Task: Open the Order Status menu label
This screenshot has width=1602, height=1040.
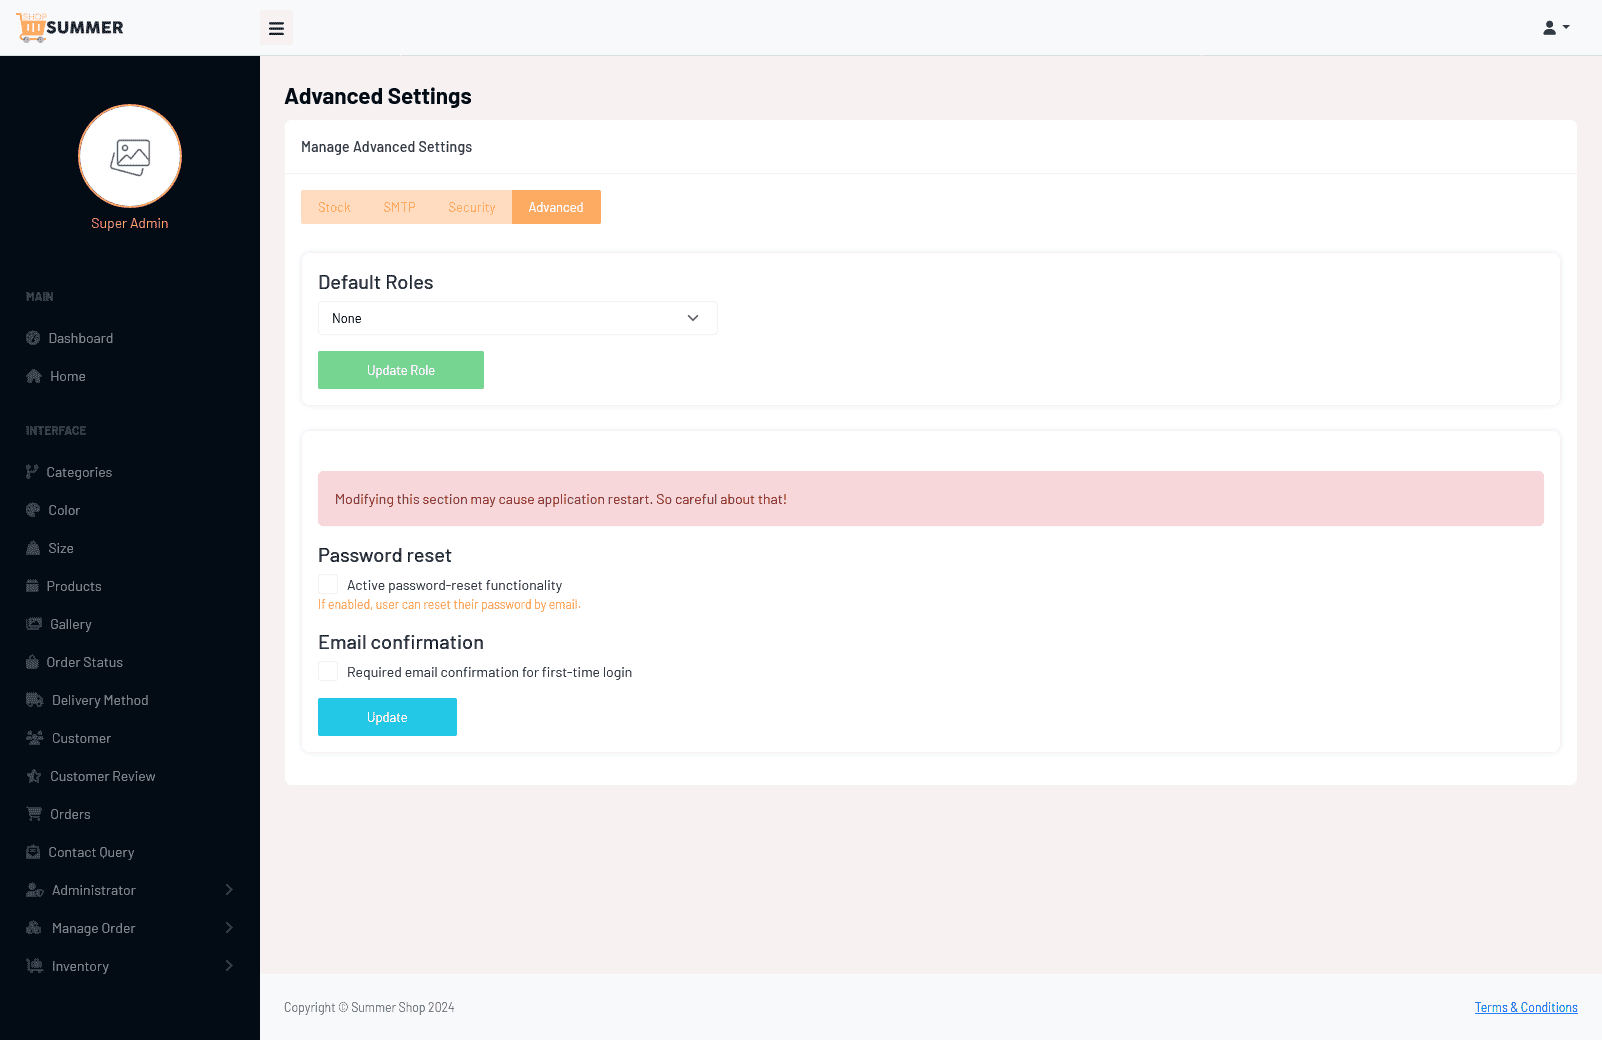Action: [x=85, y=662]
